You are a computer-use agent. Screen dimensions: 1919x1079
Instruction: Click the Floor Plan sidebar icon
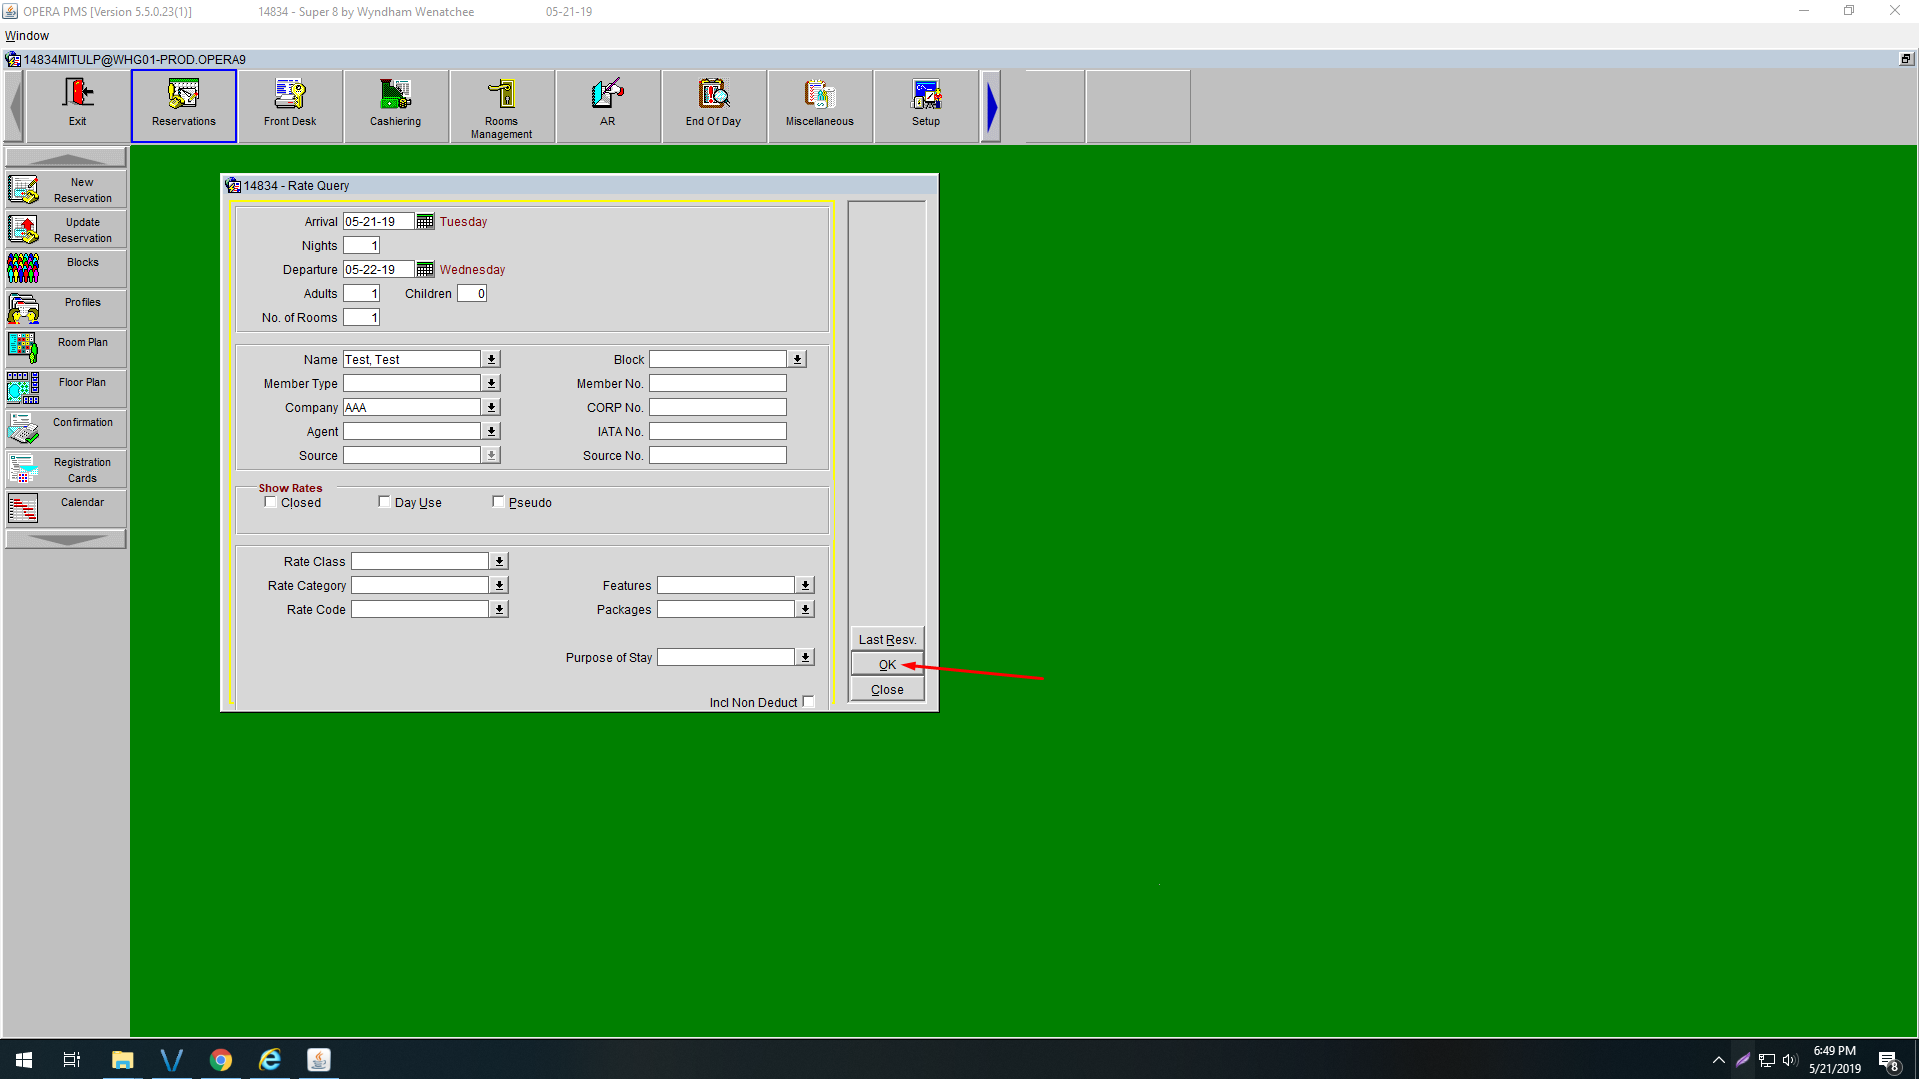click(x=66, y=388)
